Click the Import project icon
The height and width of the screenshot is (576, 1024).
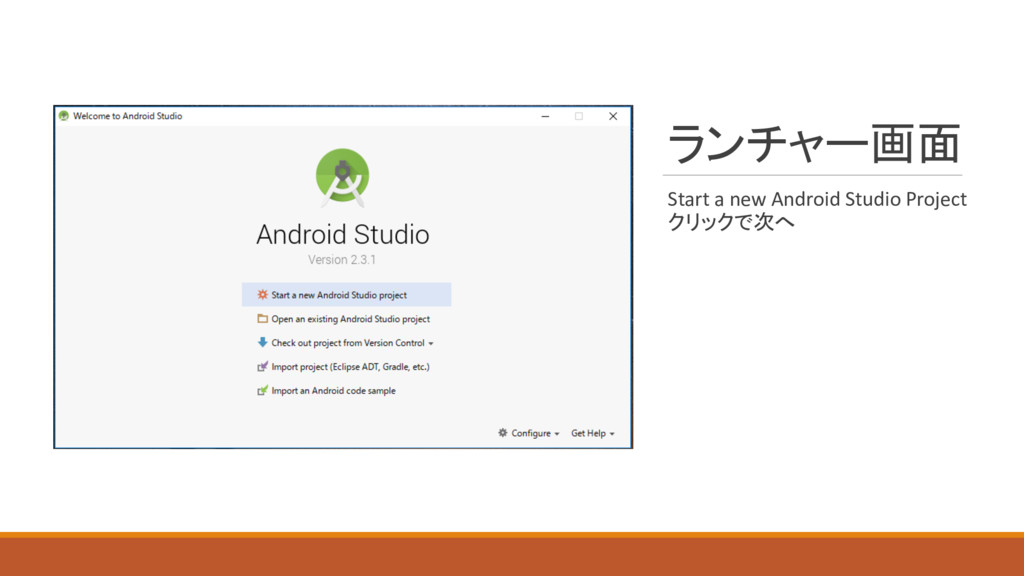[x=263, y=366]
